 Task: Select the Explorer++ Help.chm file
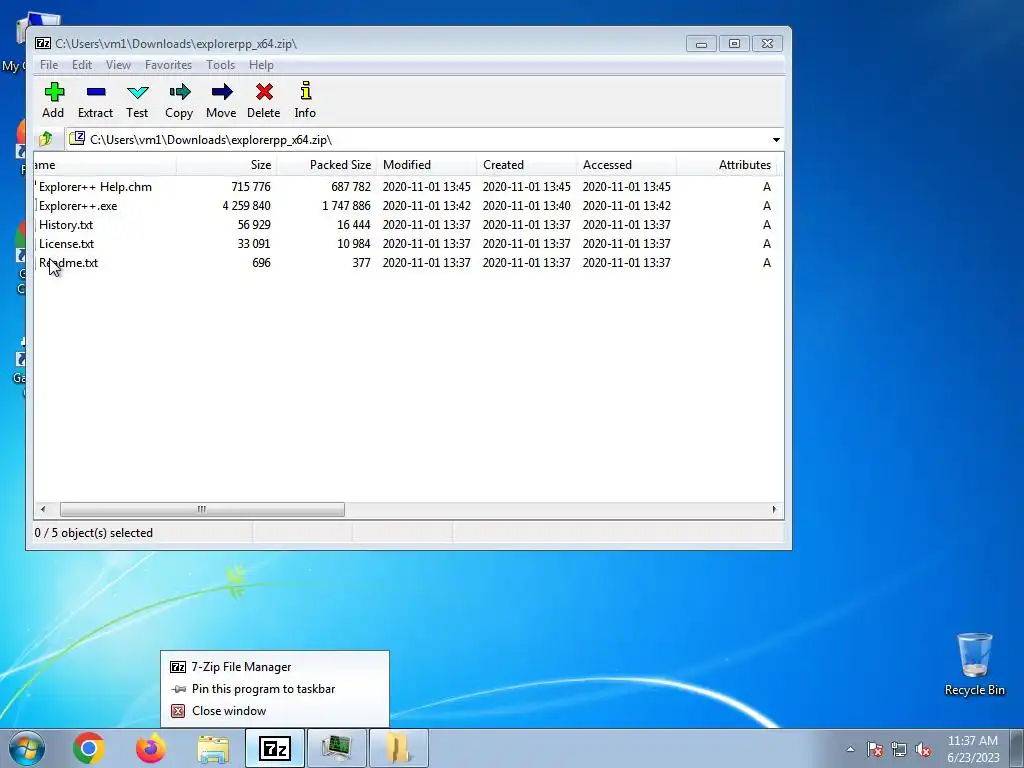click(95, 187)
